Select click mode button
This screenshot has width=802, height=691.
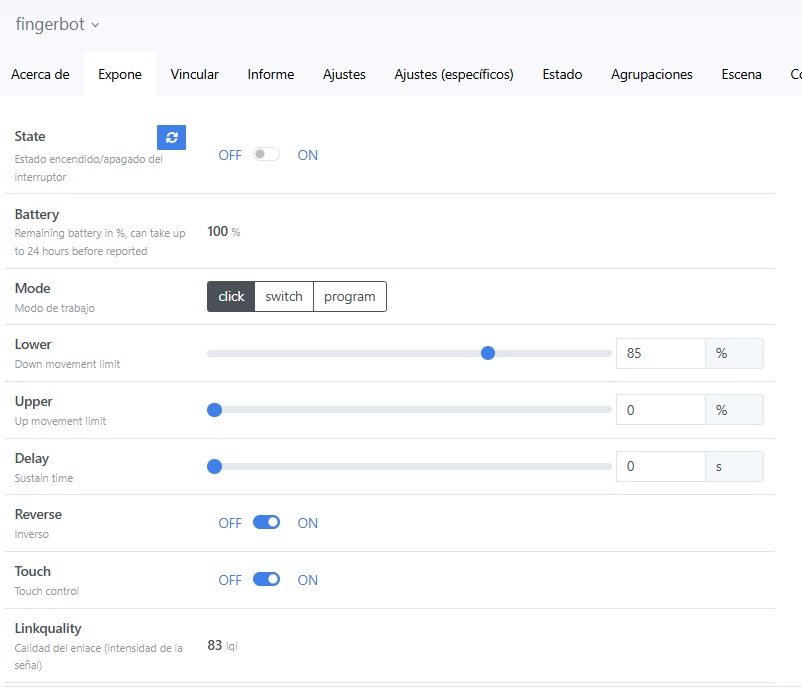coord(231,297)
